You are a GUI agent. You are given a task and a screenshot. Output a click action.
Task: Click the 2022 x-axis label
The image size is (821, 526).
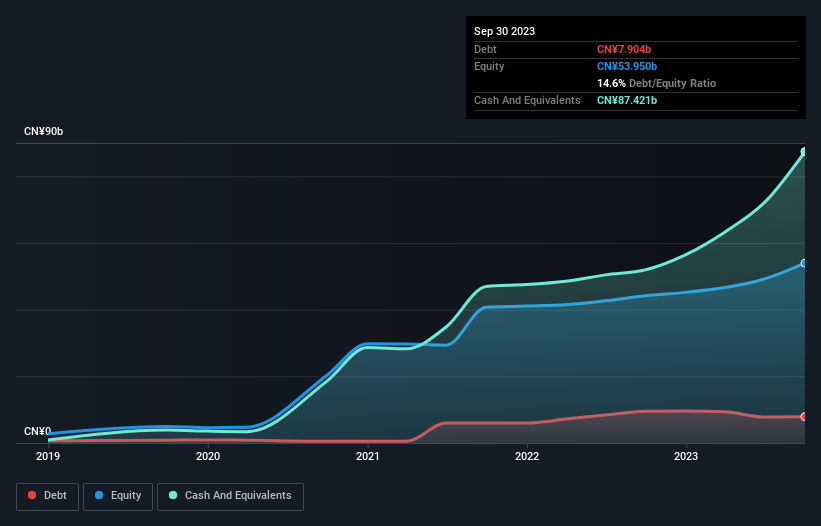pos(527,456)
